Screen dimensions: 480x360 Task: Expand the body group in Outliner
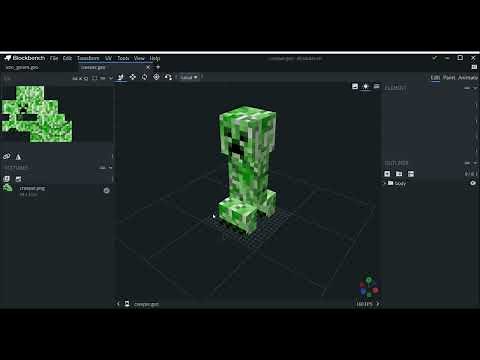click(x=385, y=183)
